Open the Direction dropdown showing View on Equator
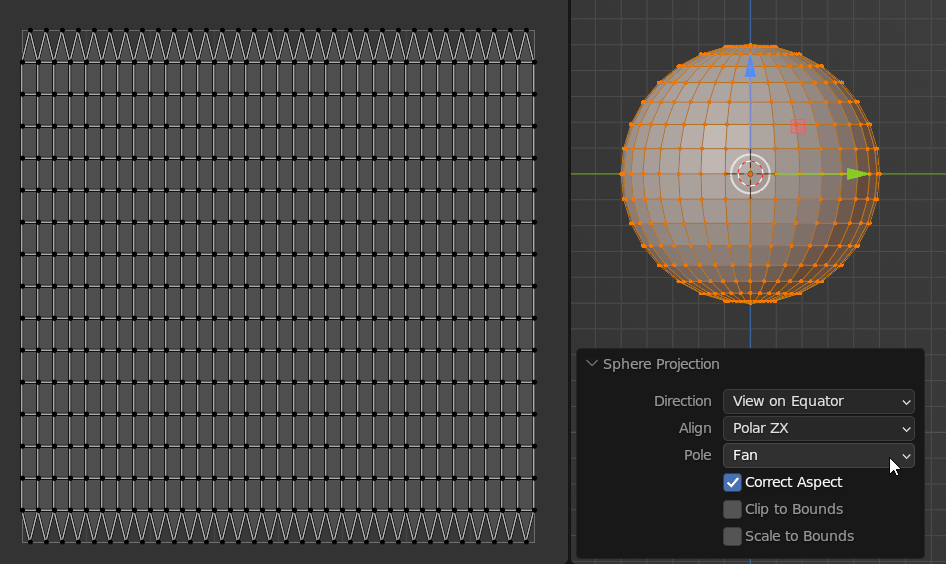946x564 pixels. click(x=819, y=401)
